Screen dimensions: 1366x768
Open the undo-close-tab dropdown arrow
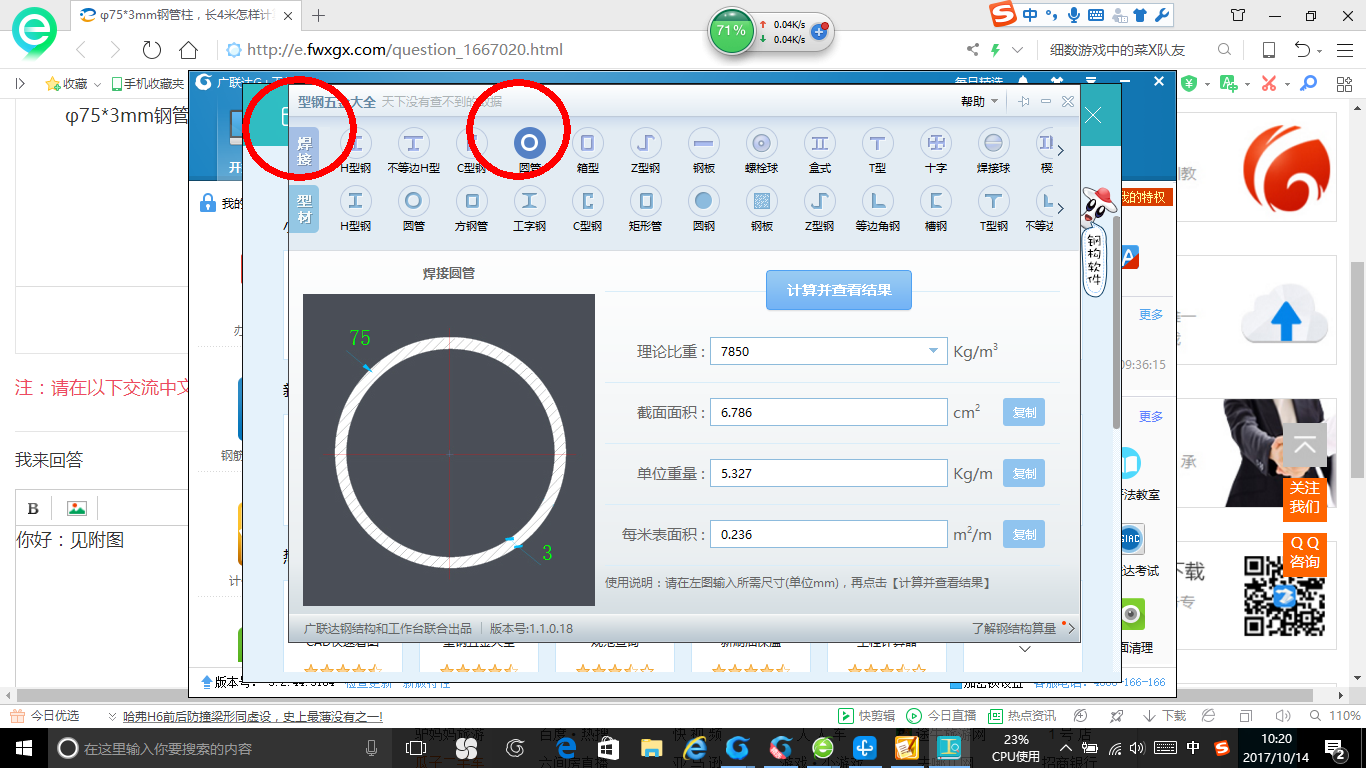point(1321,50)
